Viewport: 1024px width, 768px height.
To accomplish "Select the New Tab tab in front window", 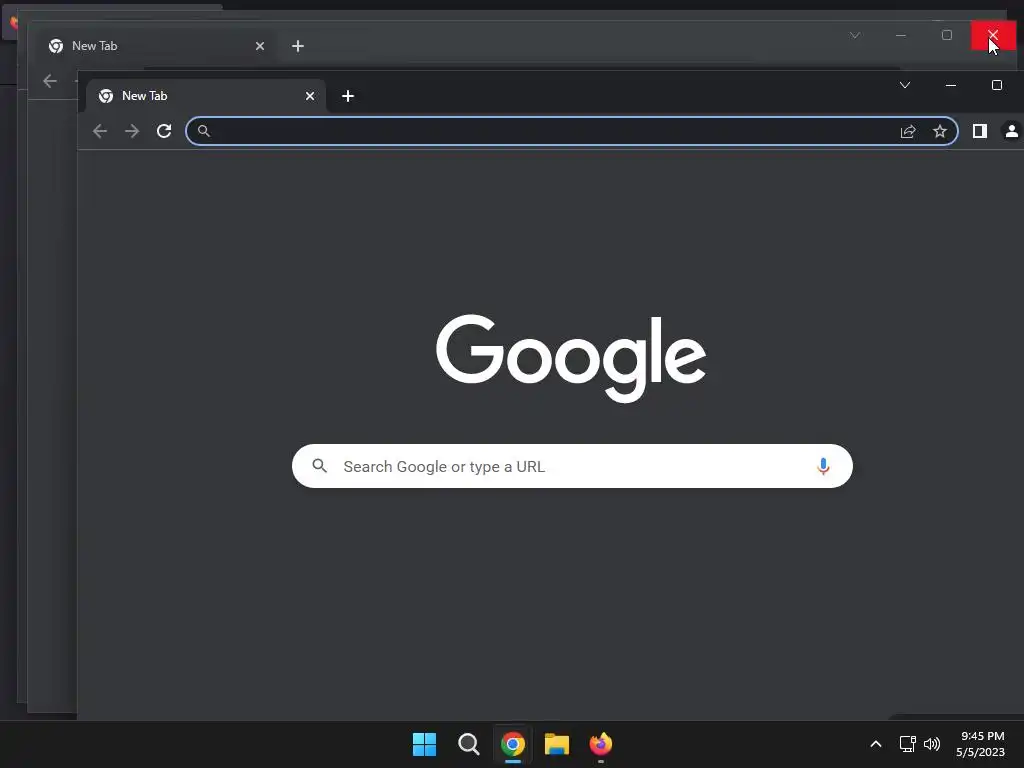I will click(x=206, y=96).
